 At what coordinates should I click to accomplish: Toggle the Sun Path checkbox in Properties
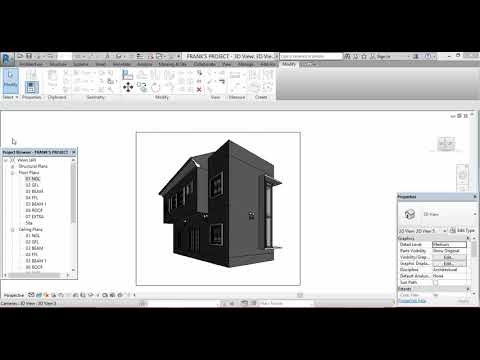(435, 283)
